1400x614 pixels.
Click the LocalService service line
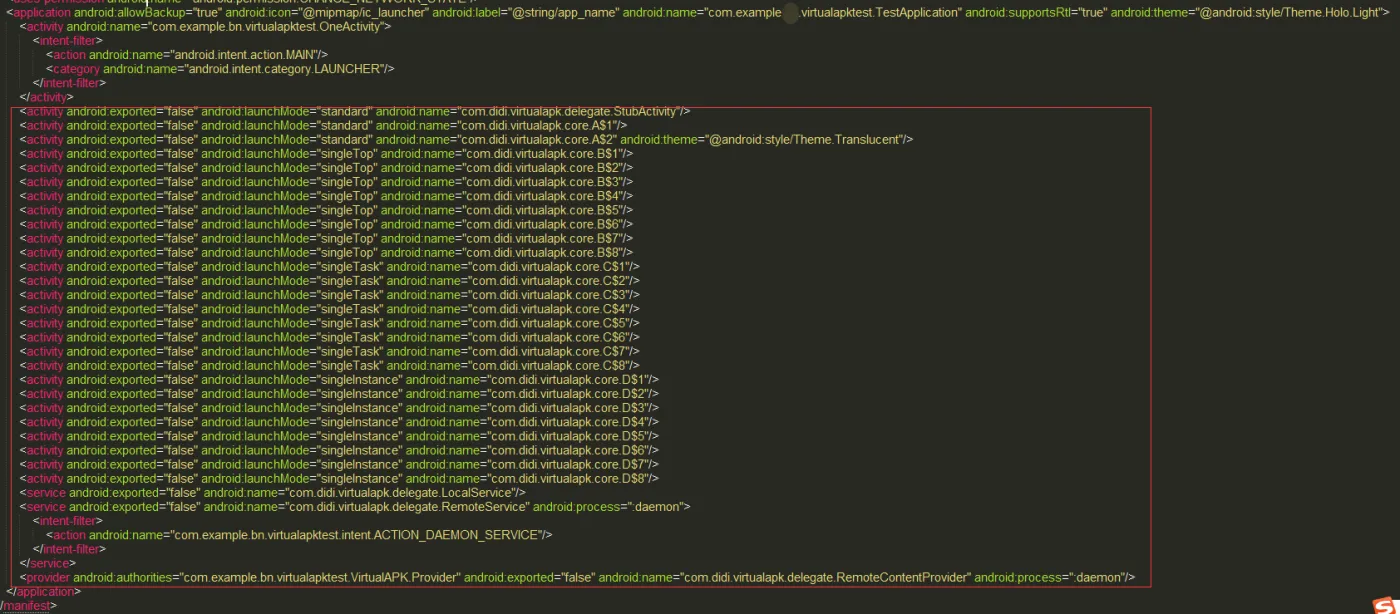click(x=272, y=493)
